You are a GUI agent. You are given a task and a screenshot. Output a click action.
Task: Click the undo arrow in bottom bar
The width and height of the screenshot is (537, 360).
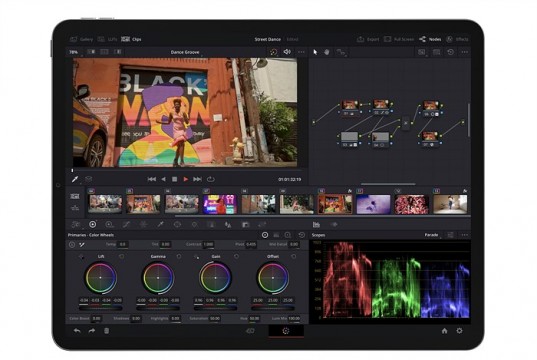point(77,331)
